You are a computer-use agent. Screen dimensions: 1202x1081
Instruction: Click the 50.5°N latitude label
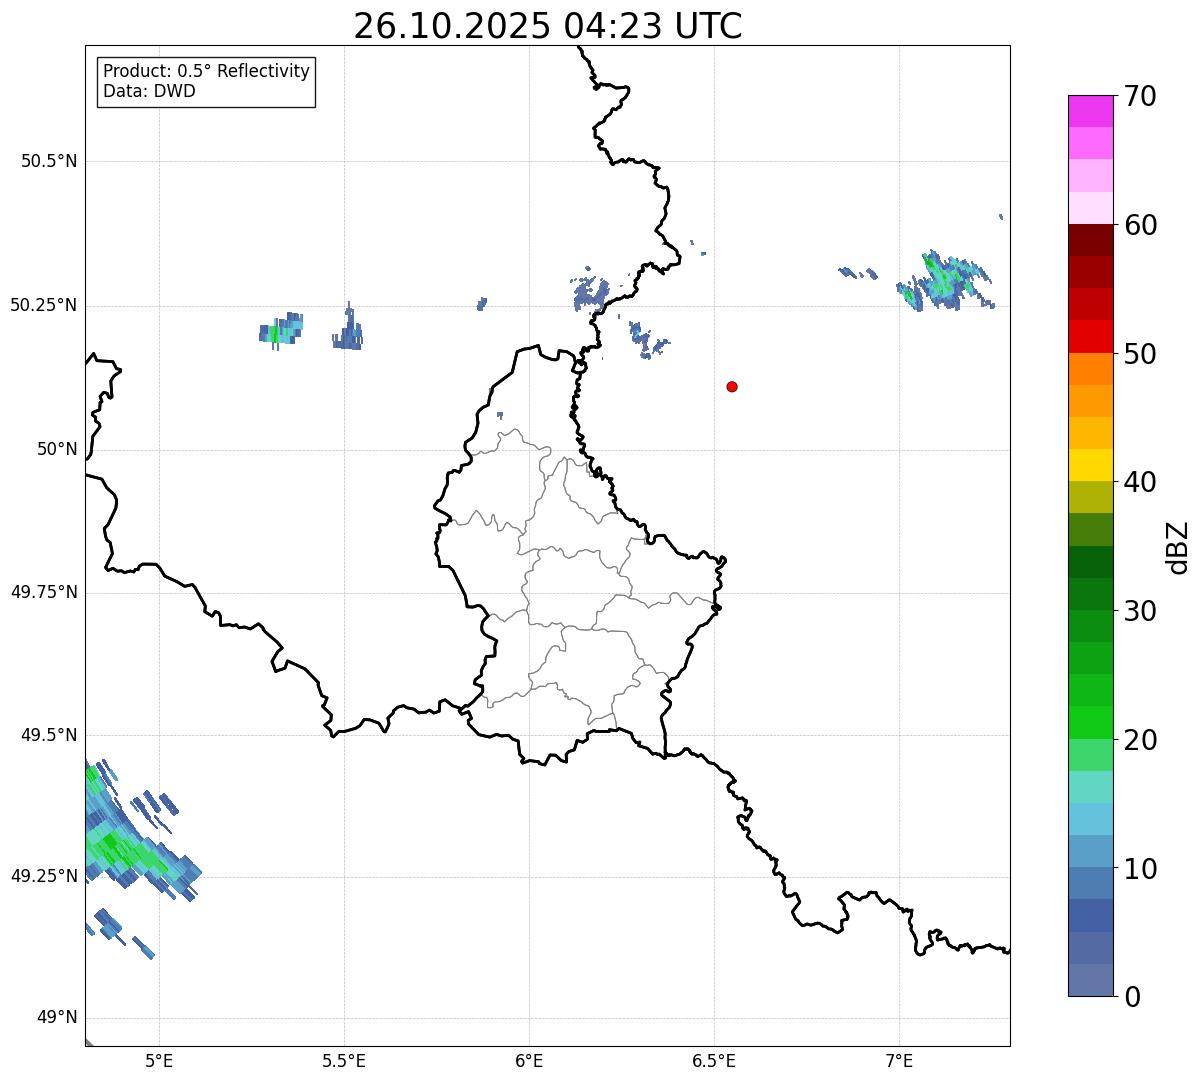tap(49, 161)
